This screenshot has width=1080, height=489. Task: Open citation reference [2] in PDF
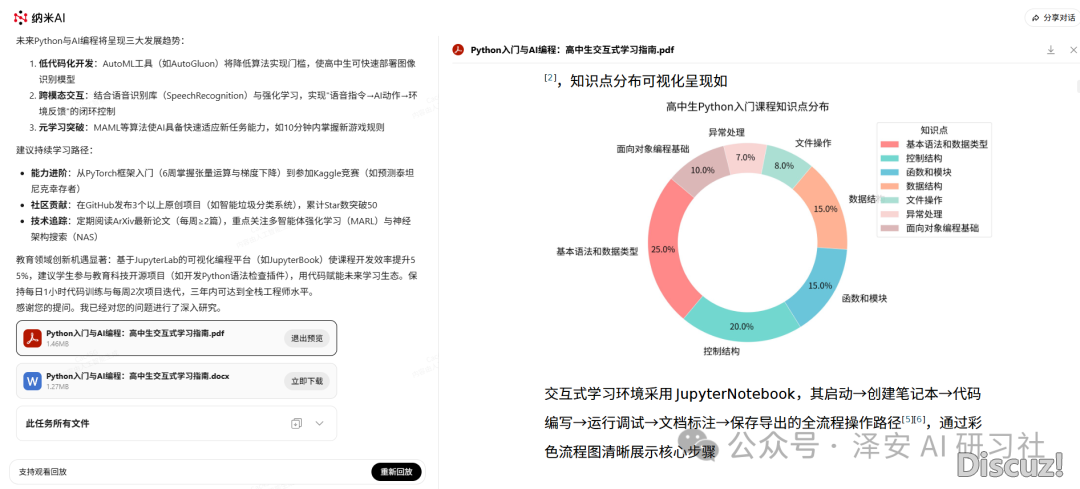(x=550, y=78)
